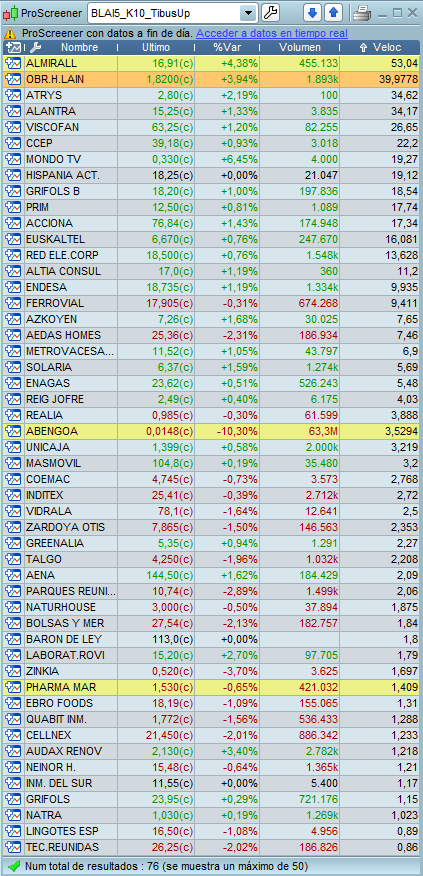Image resolution: width=423 pixels, height=876 pixels.
Task: Open chart icon for VISCOFAN row
Action: click(x=13, y=127)
